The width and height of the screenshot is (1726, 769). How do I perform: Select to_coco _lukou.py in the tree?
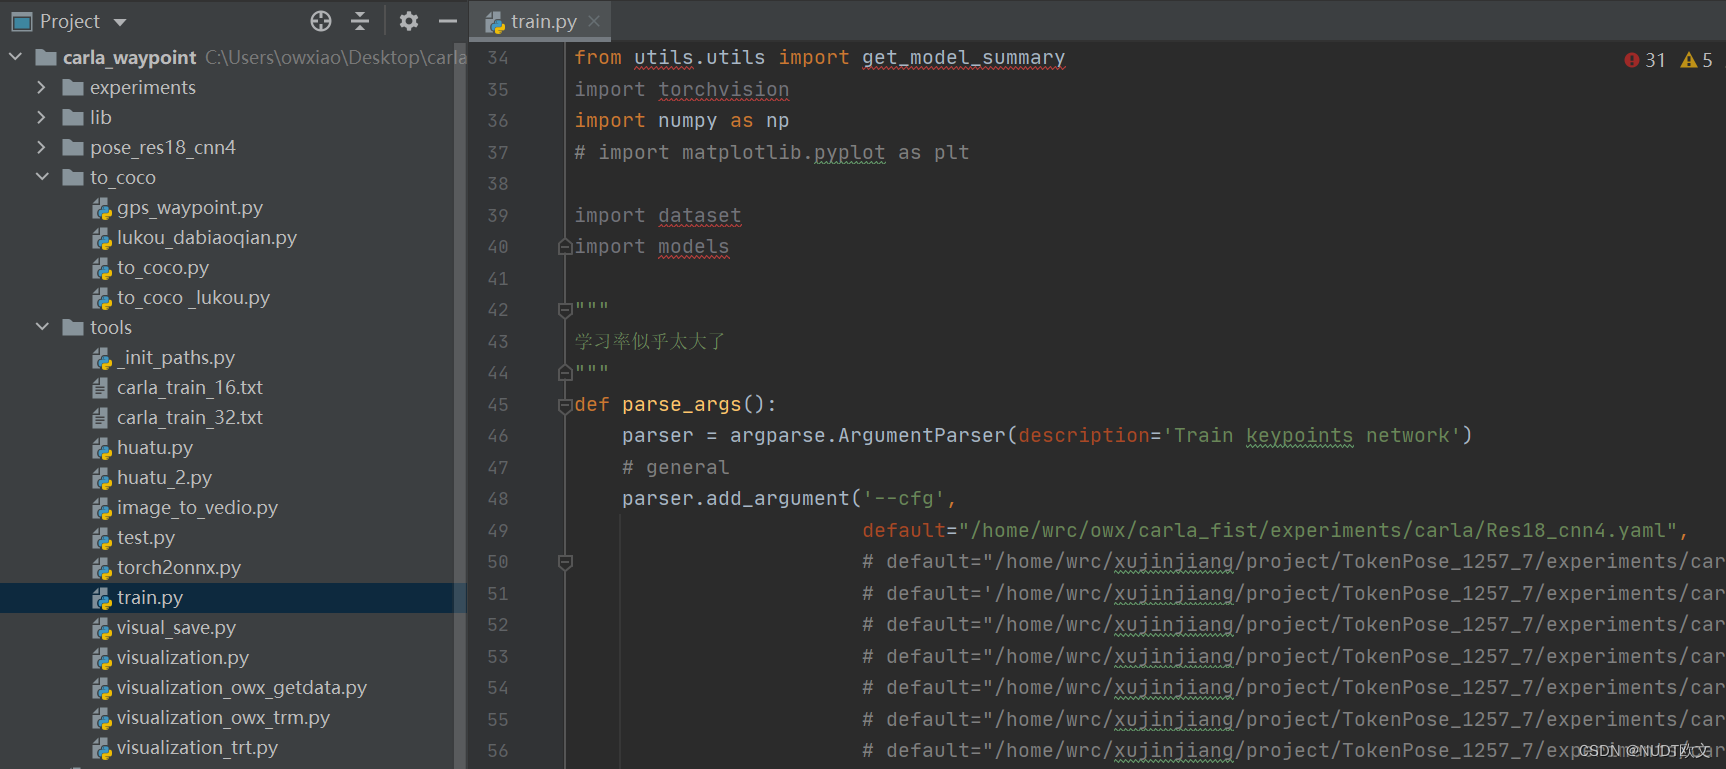point(193,298)
